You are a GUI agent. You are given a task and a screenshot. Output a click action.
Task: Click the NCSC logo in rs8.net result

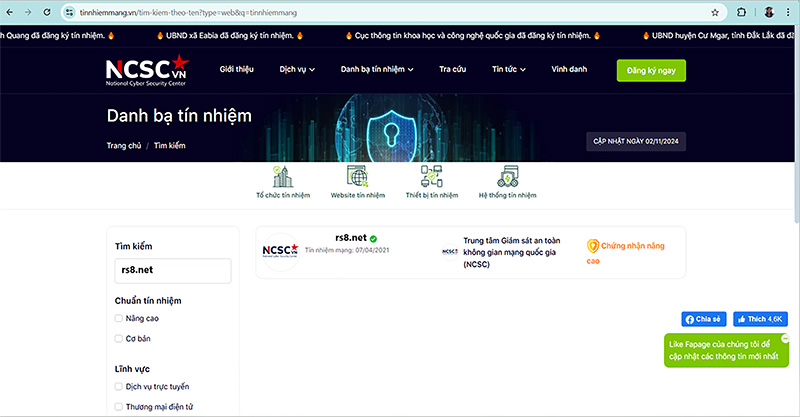[x=280, y=251]
